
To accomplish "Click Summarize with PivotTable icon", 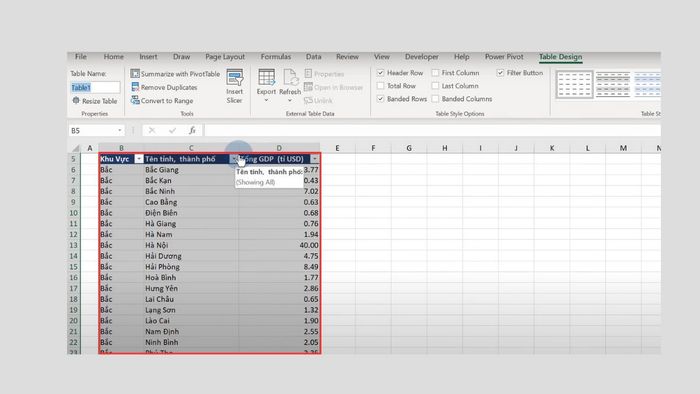I will pos(135,74).
